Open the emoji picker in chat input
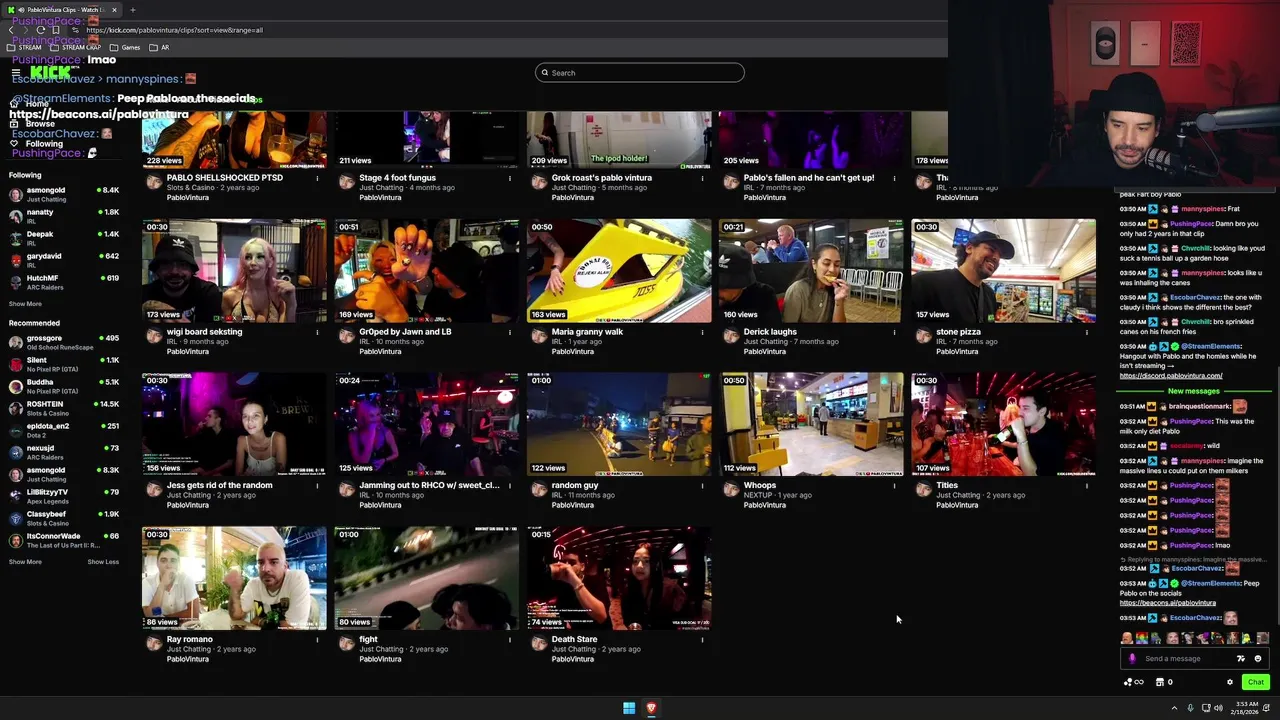Viewport: 1280px width, 720px height. 1258,659
